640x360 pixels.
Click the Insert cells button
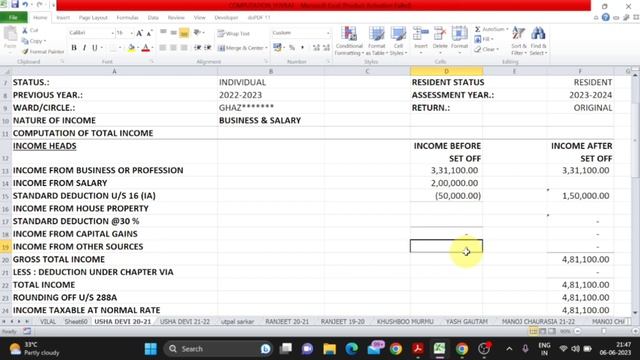[x=421, y=40]
